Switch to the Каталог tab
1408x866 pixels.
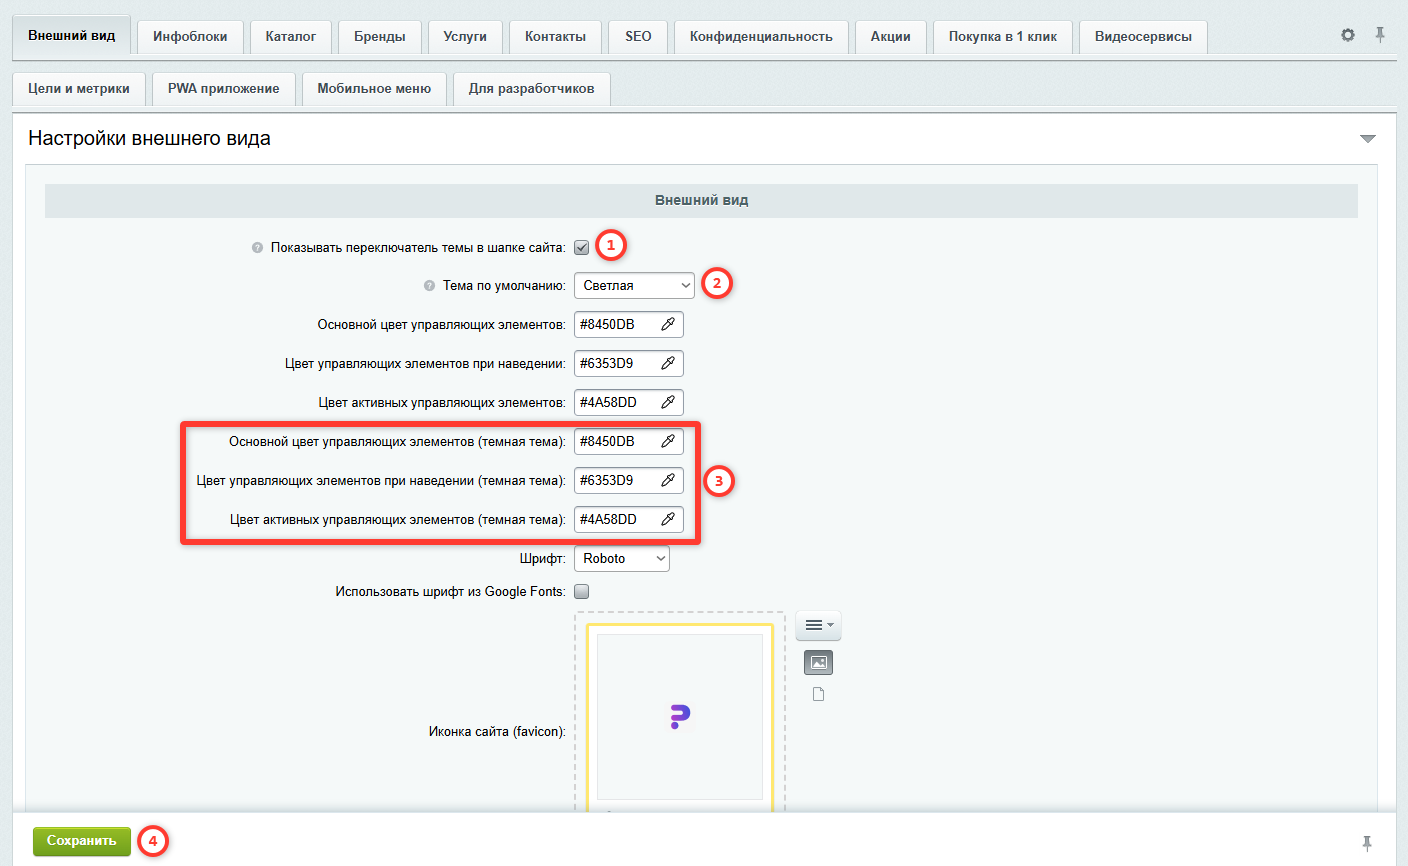tap(291, 36)
